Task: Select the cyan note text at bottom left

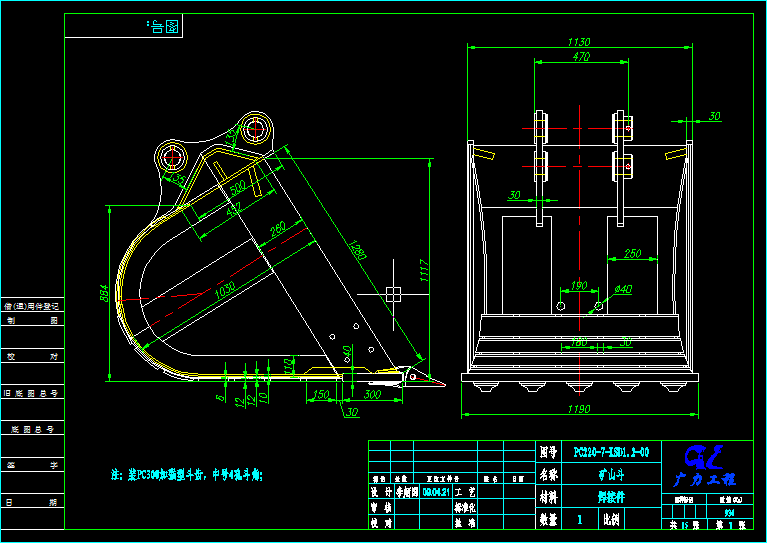Action: tap(185, 475)
